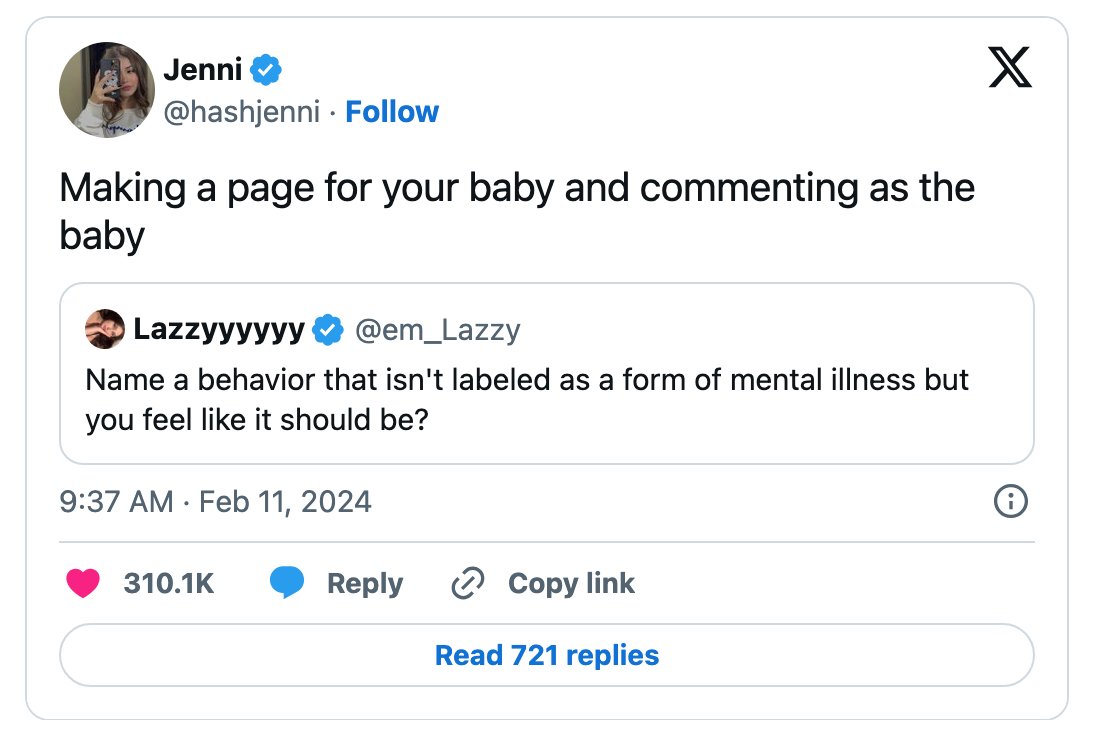
Task: Click the Lazzyyyyyy display name
Action: (219, 329)
